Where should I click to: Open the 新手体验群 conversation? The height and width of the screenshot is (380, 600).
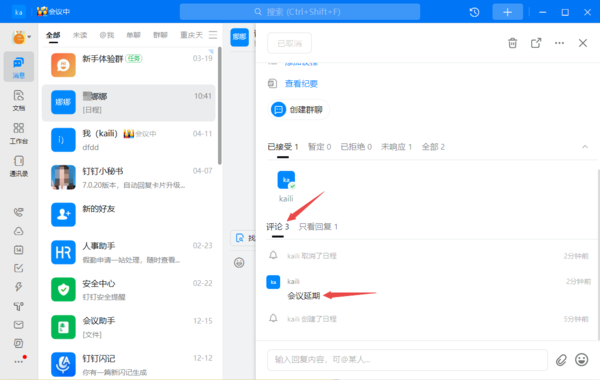[129, 65]
